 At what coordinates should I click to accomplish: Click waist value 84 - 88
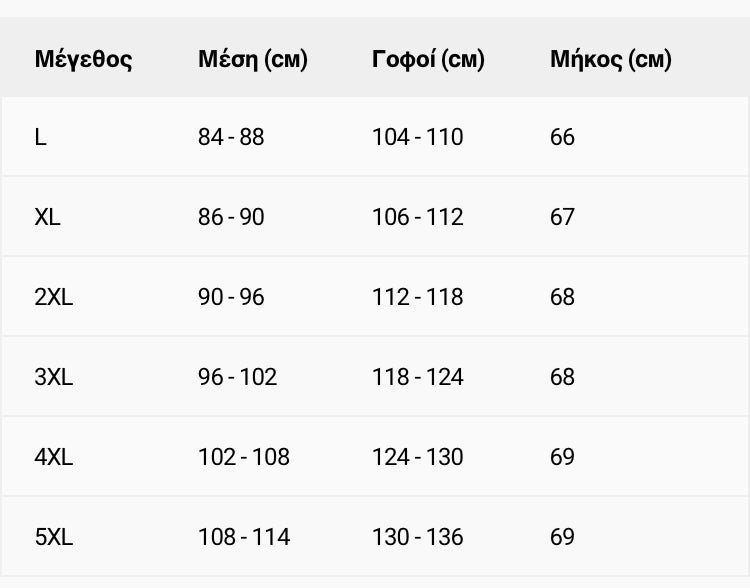click(231, 137)
